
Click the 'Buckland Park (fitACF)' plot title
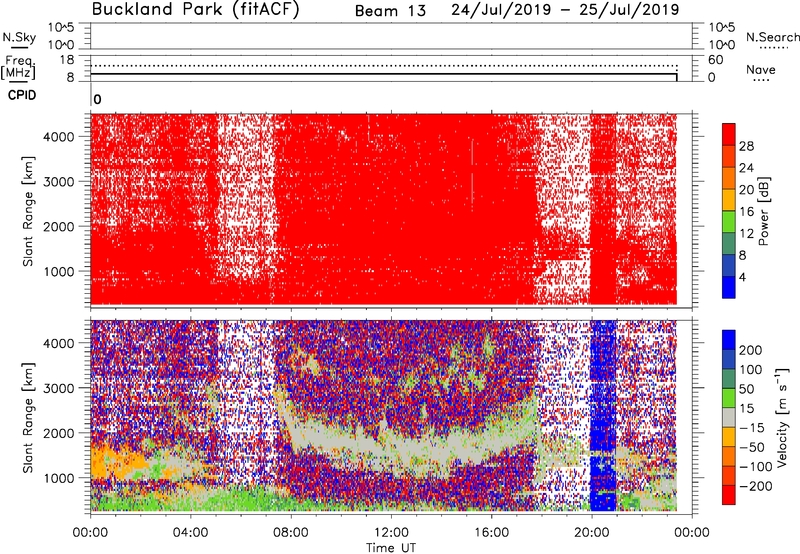pyautogui.click(x=195, y=10)
